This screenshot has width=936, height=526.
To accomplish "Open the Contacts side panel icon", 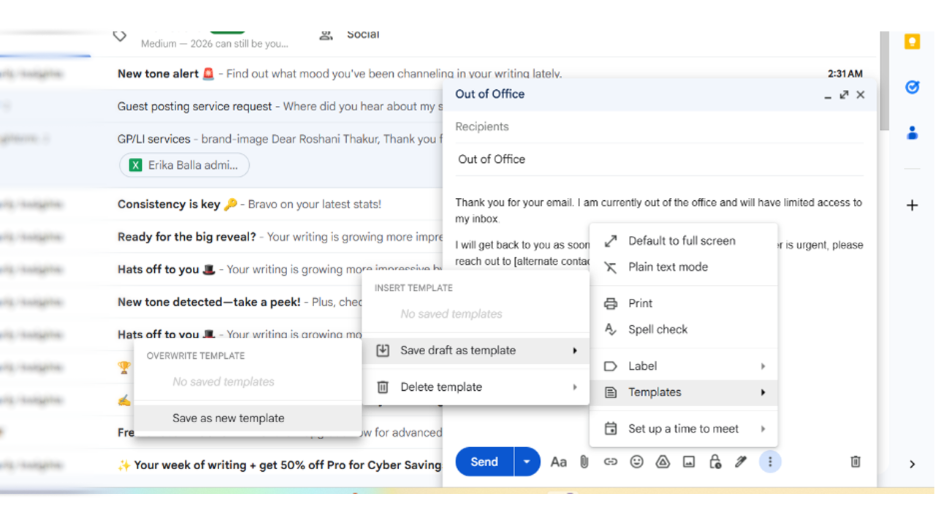I will pyautogui.click(x=912, y=132).
